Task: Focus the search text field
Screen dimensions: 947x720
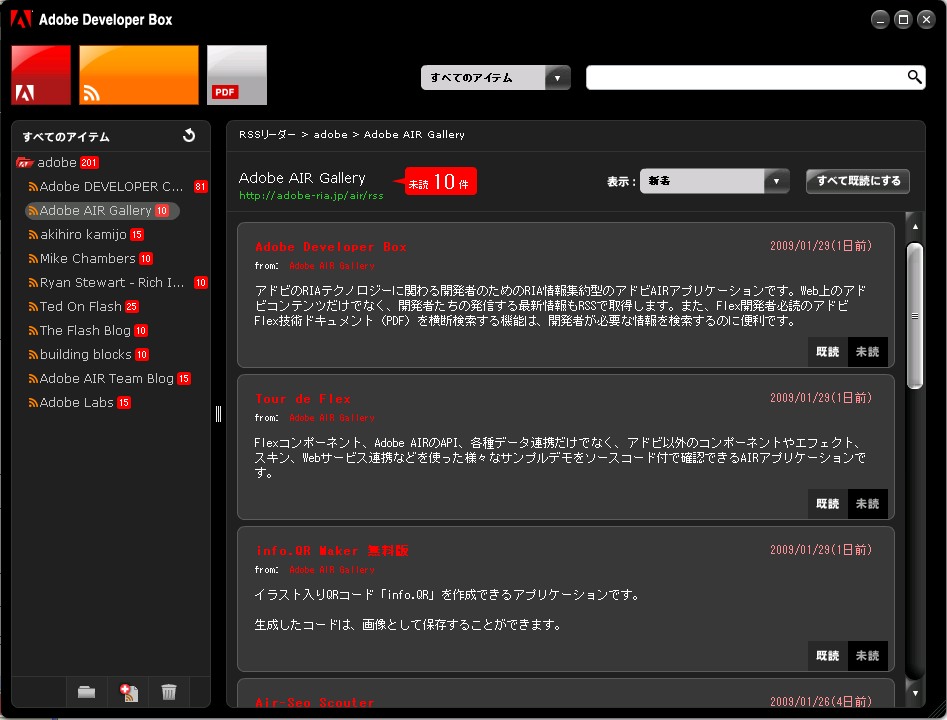Action: [x=746, y=77]
